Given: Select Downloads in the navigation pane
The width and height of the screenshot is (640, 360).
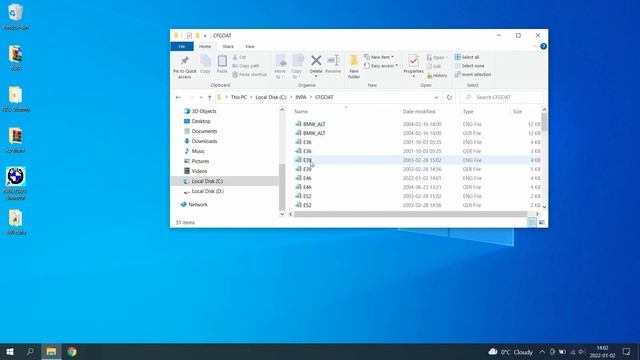Looking at the screenshot, I should (x=204, y=141).
